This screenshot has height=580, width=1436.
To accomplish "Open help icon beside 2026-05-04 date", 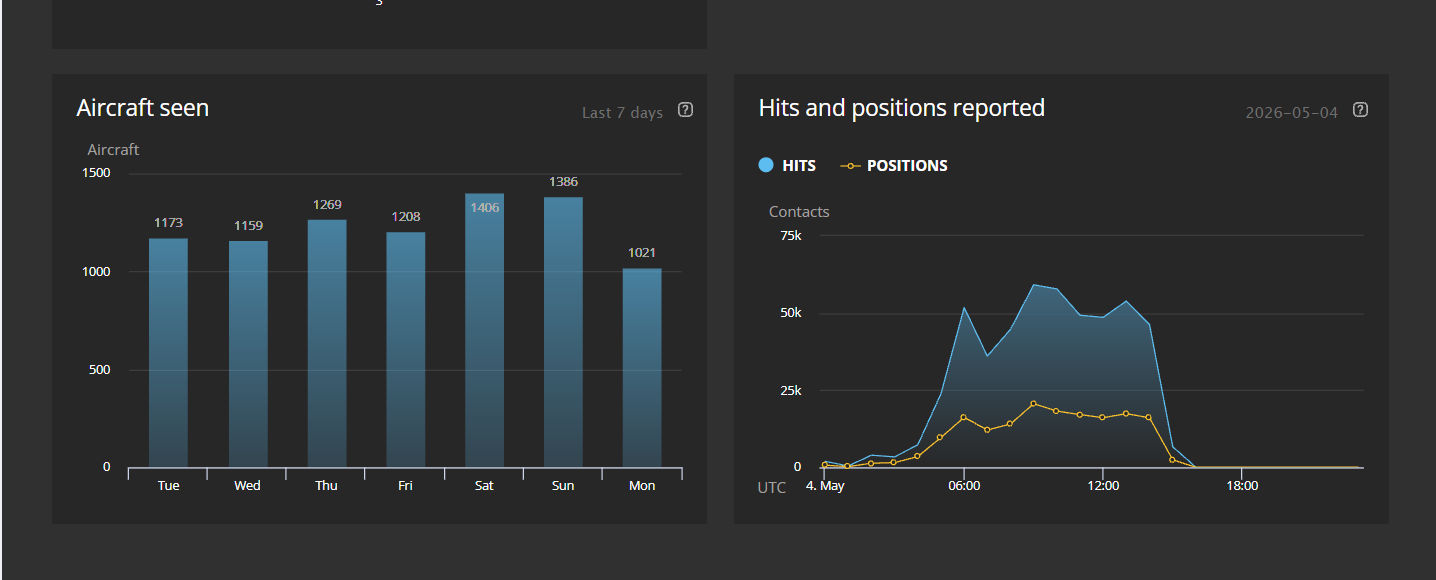I will point(1360,110).
